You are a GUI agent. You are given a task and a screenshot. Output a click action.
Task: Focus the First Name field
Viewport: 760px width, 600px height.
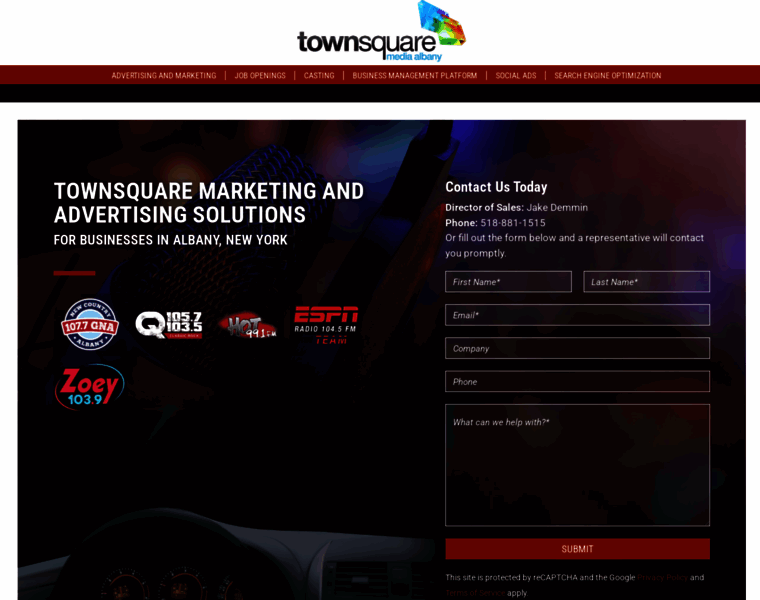[x=508, y=282]
